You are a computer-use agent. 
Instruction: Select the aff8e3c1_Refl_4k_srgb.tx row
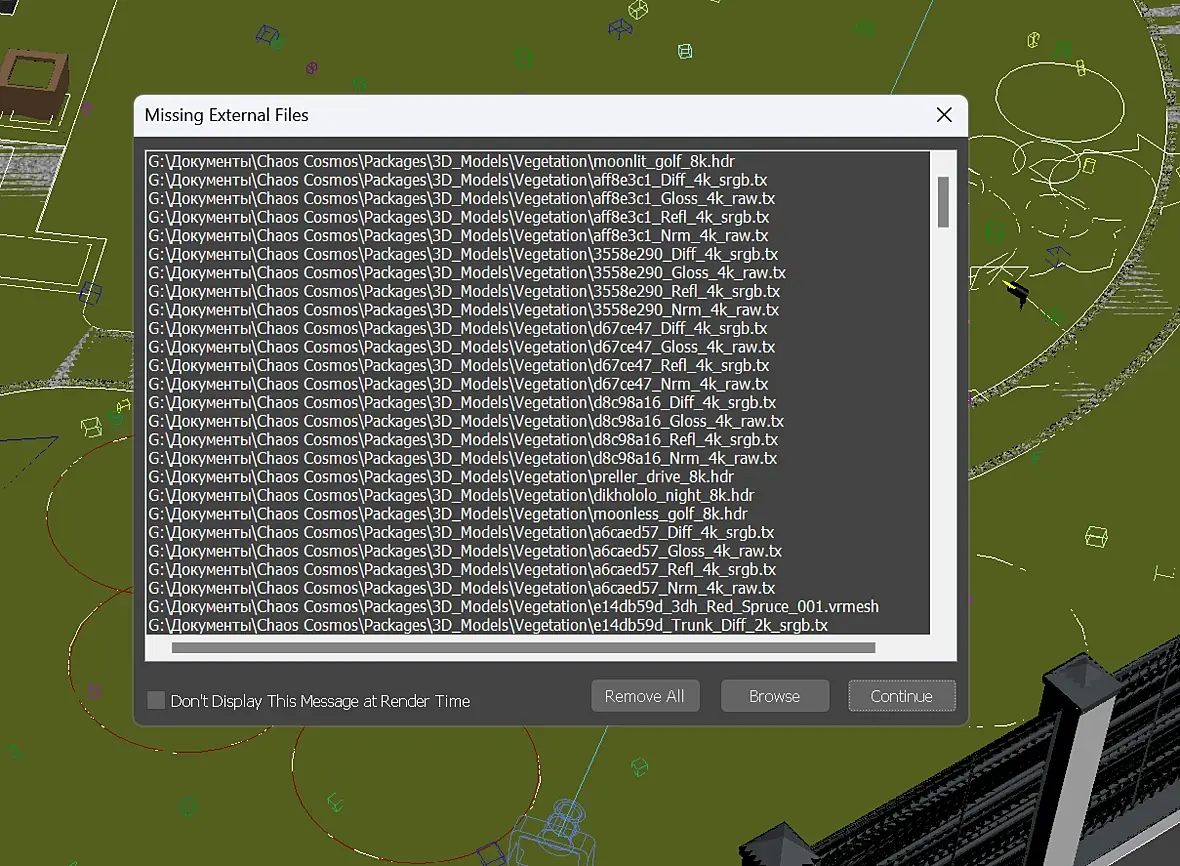click(x=538, y=217)
